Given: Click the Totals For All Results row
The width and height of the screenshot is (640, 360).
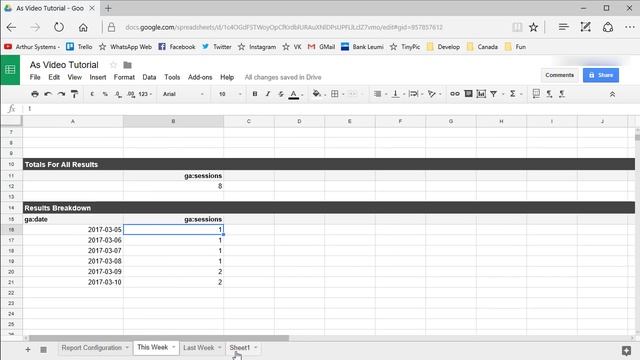Looking at the screenshot, I should click(329, 164).
